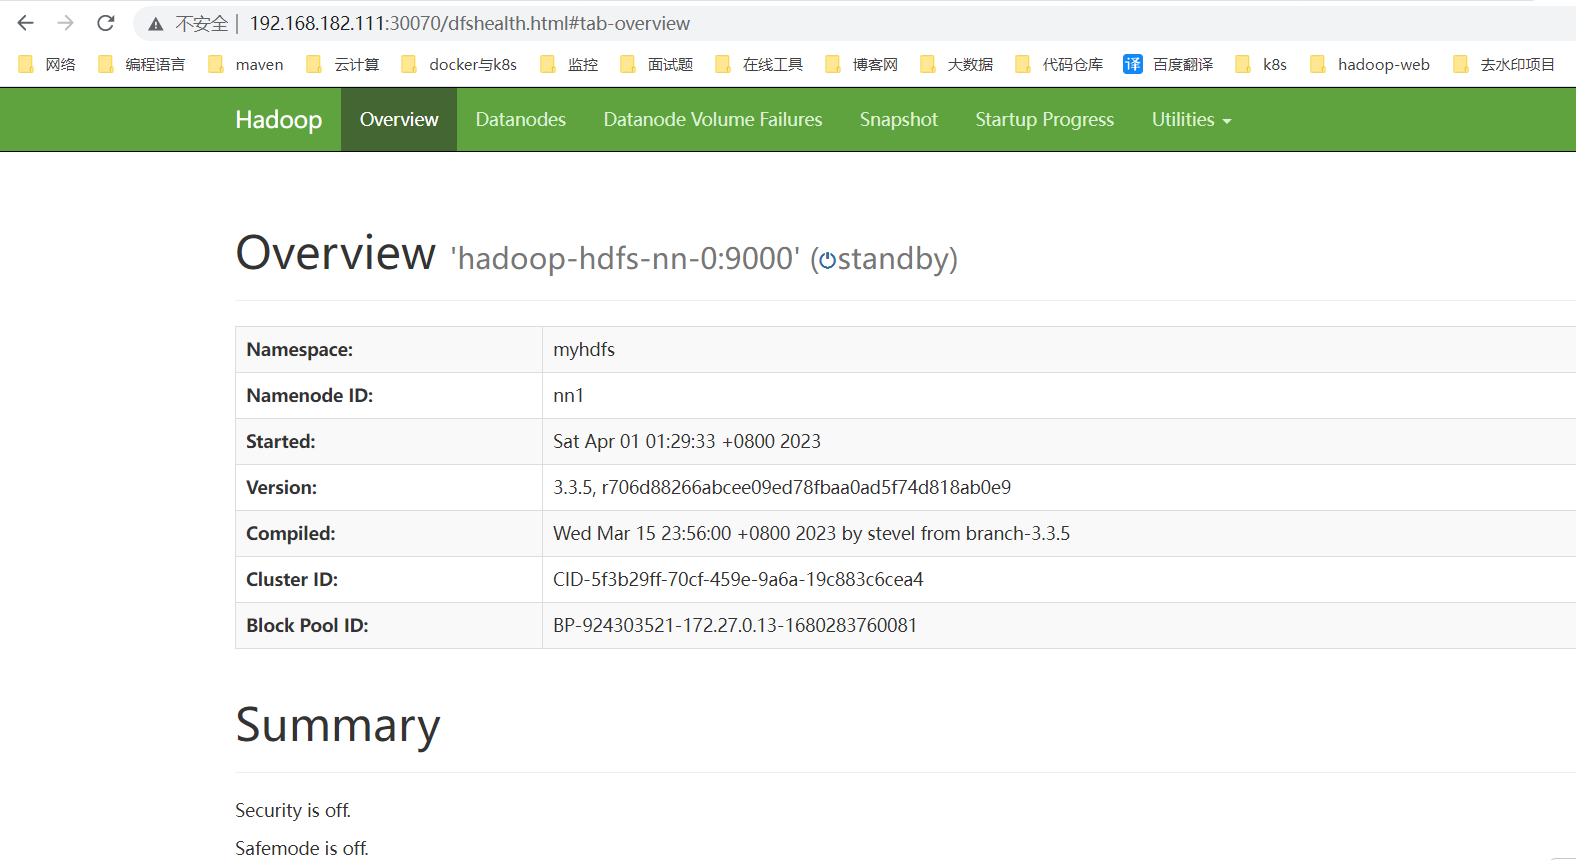This screenshot has height=860, width=1576.
Task: Click the Cluster ID value
Action: [x=738, y=579]
